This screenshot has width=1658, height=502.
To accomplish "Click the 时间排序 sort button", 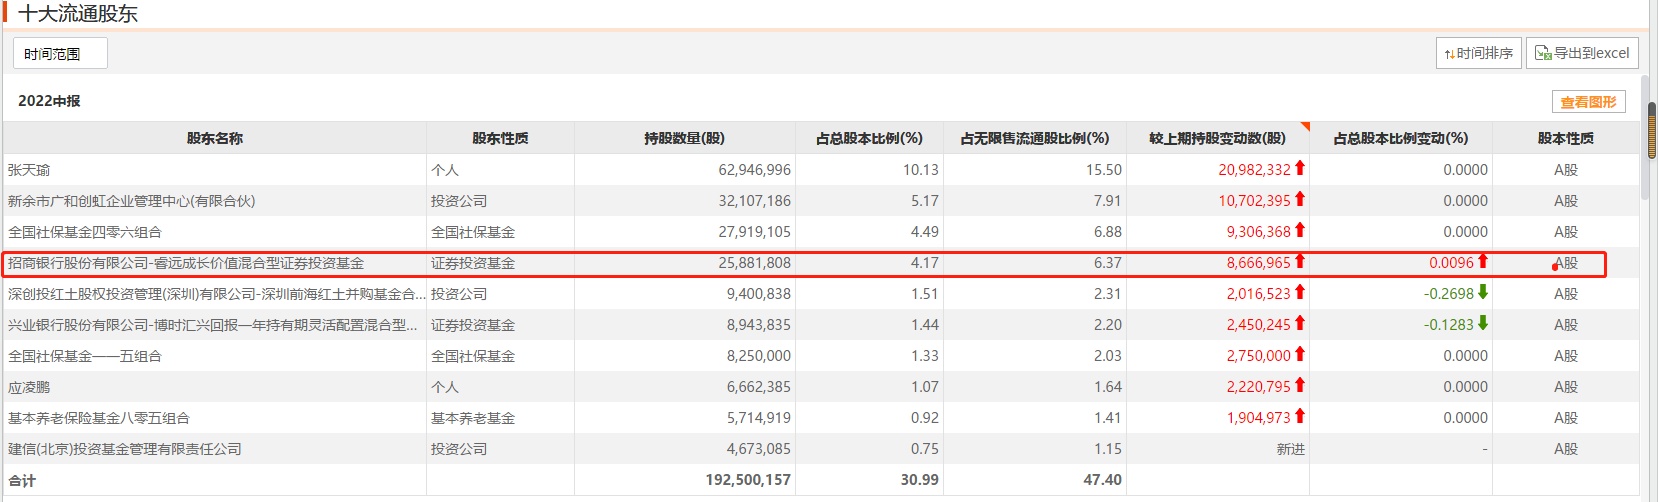I will pos(1478,53).
